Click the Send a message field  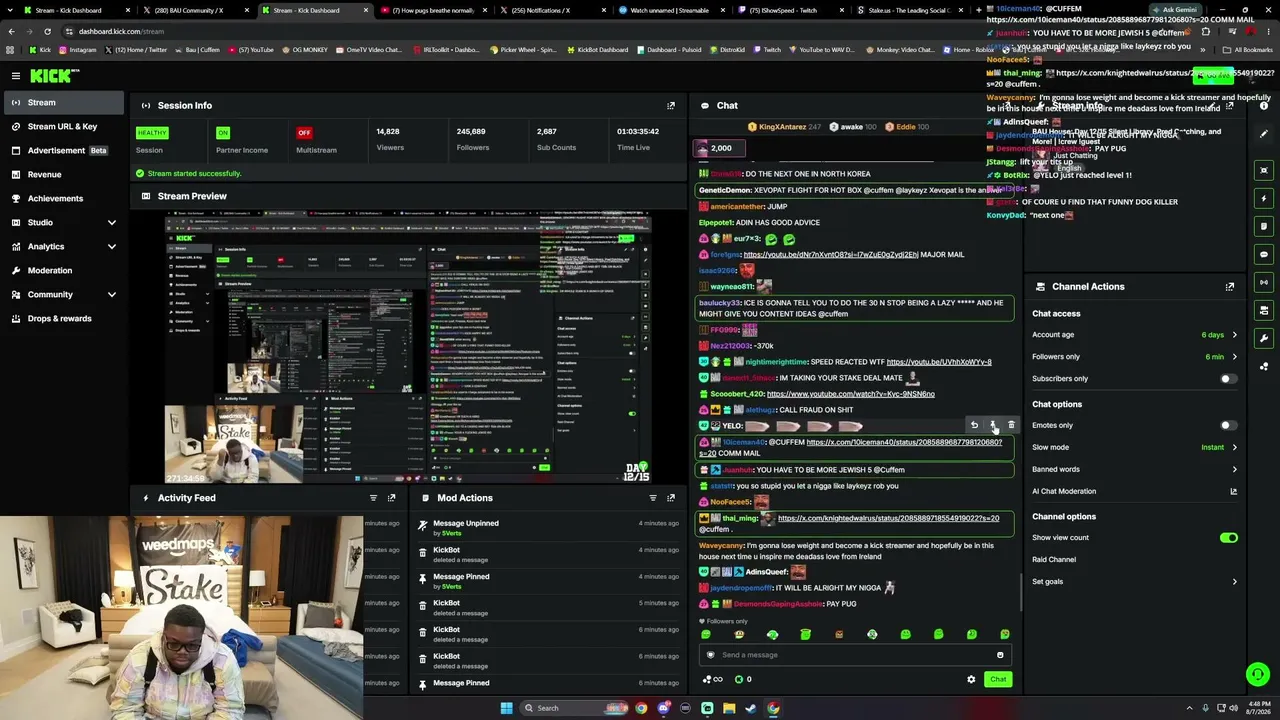856,655
